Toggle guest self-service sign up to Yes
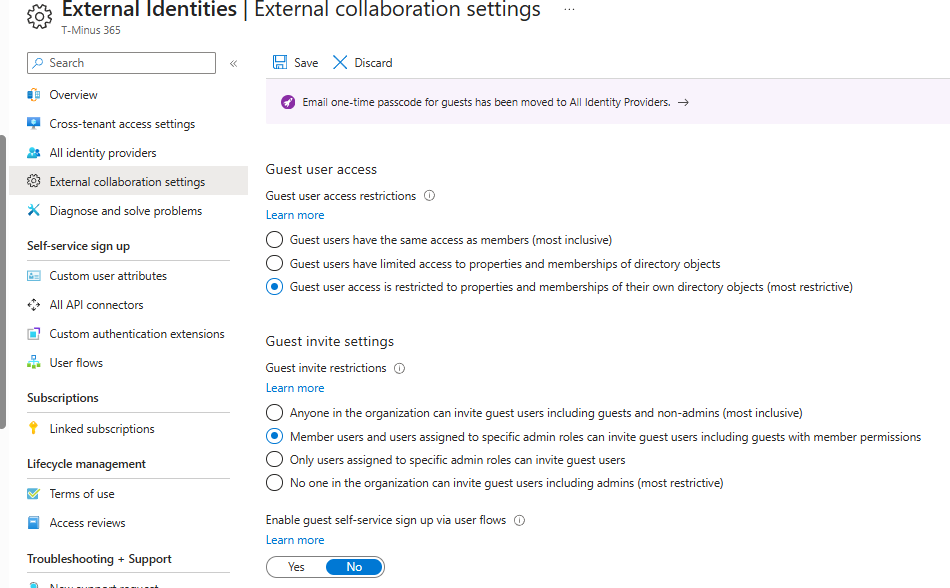The image size is (950, 588). (x=296, y=567)
